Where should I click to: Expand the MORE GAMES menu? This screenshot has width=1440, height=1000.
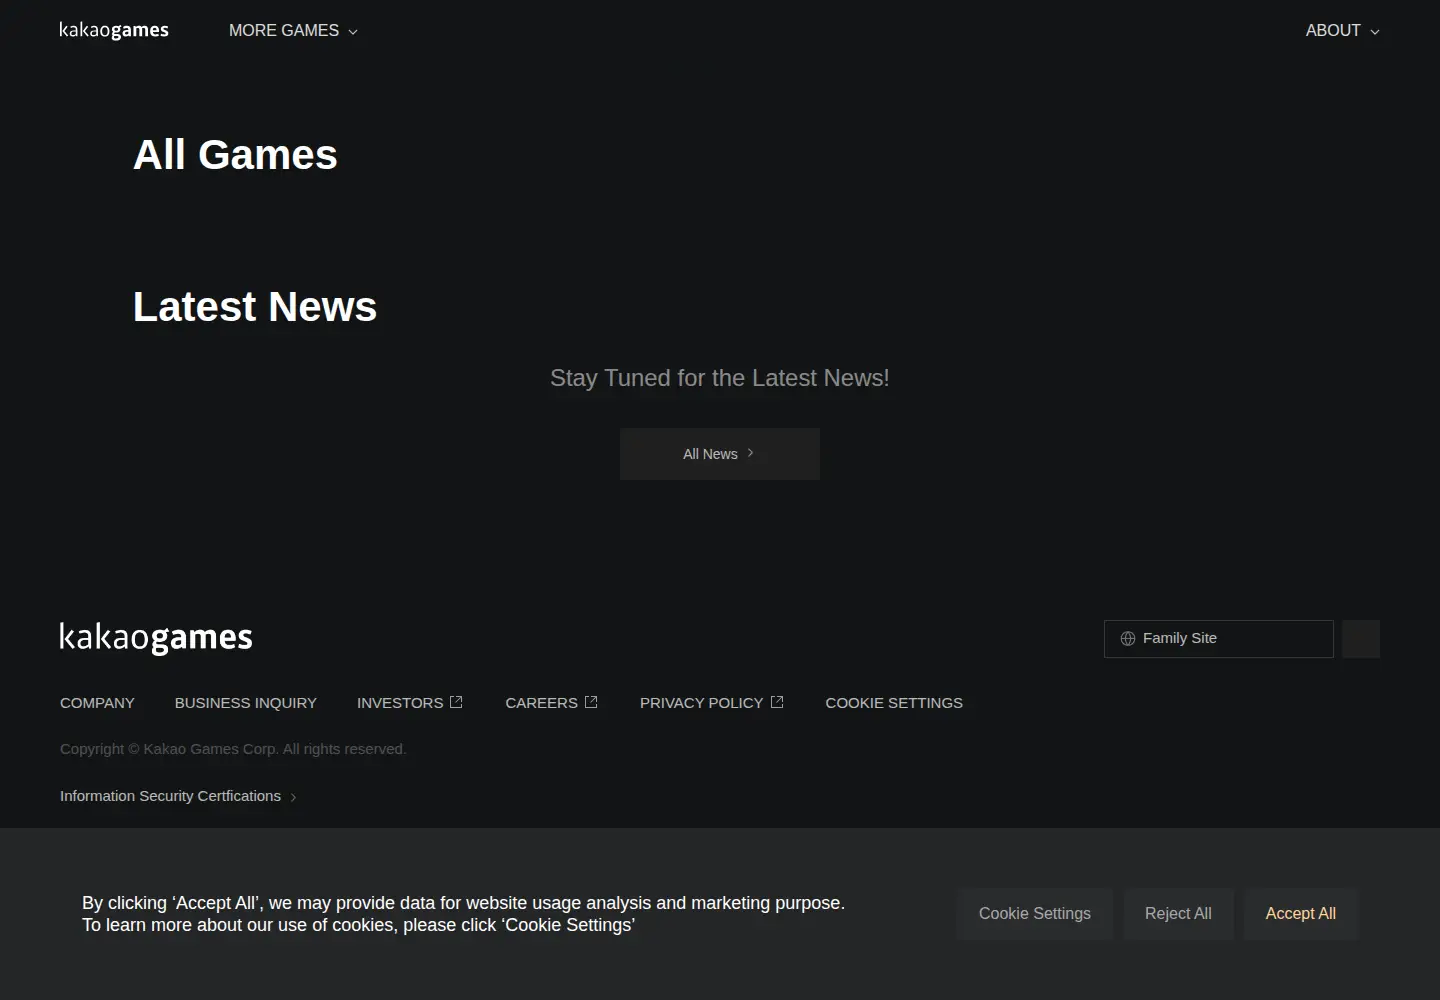point(293,31)
